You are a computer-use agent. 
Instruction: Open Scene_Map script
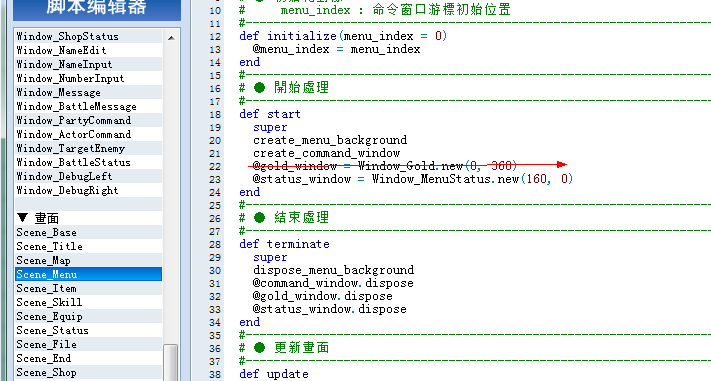click(x=88, y=261)
